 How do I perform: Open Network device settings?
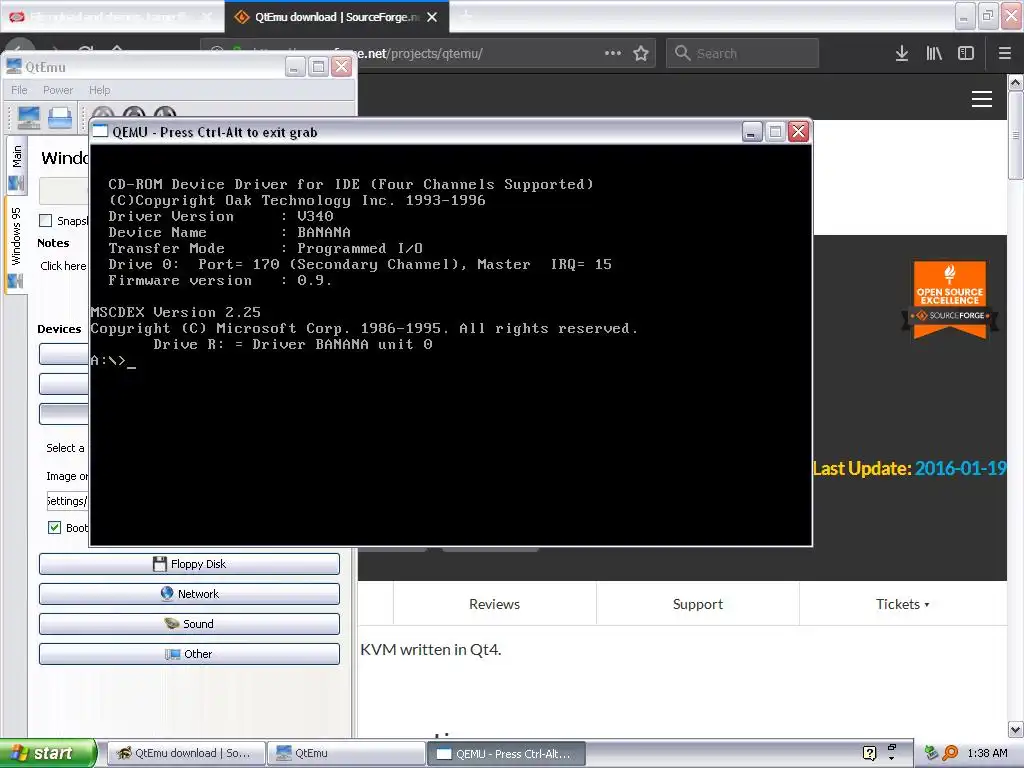[189, 594]
